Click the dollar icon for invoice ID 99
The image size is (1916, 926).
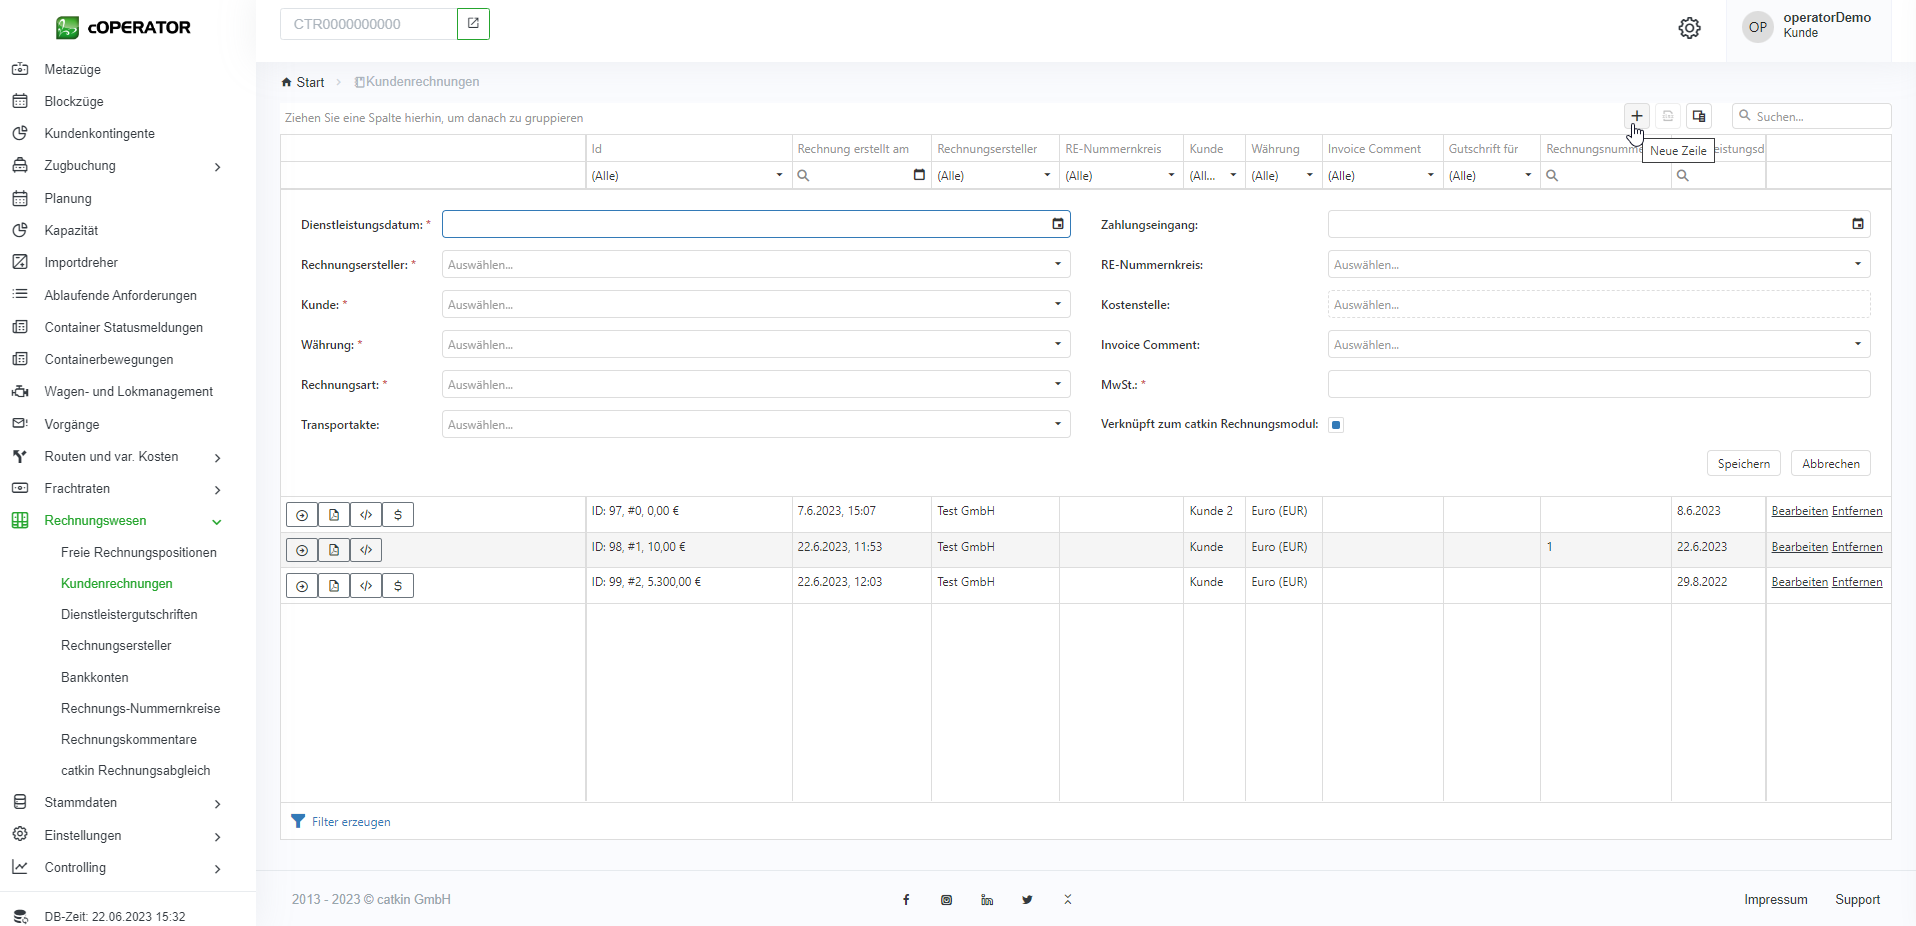pyautogui.click(x=398, y=586)
